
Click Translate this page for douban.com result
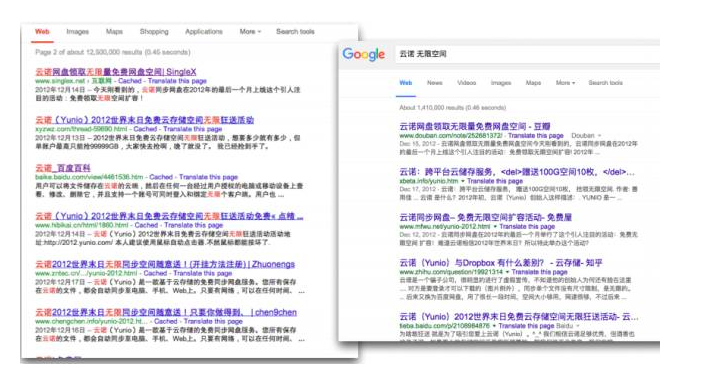[x=535, y=135]
